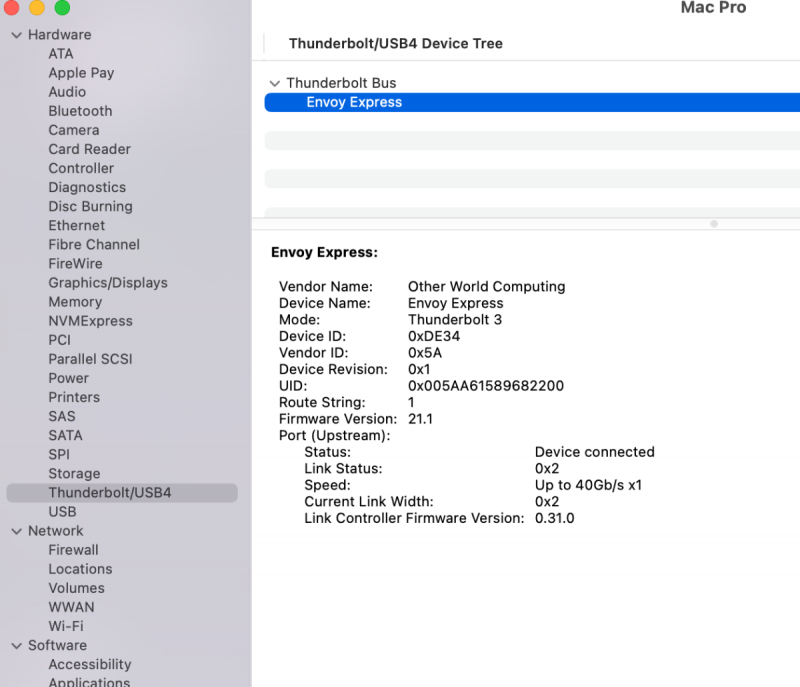This screenshot has width=800, height=687.
Task: Select Disc Burning in sidebar
Action: (x=90, y=206)
